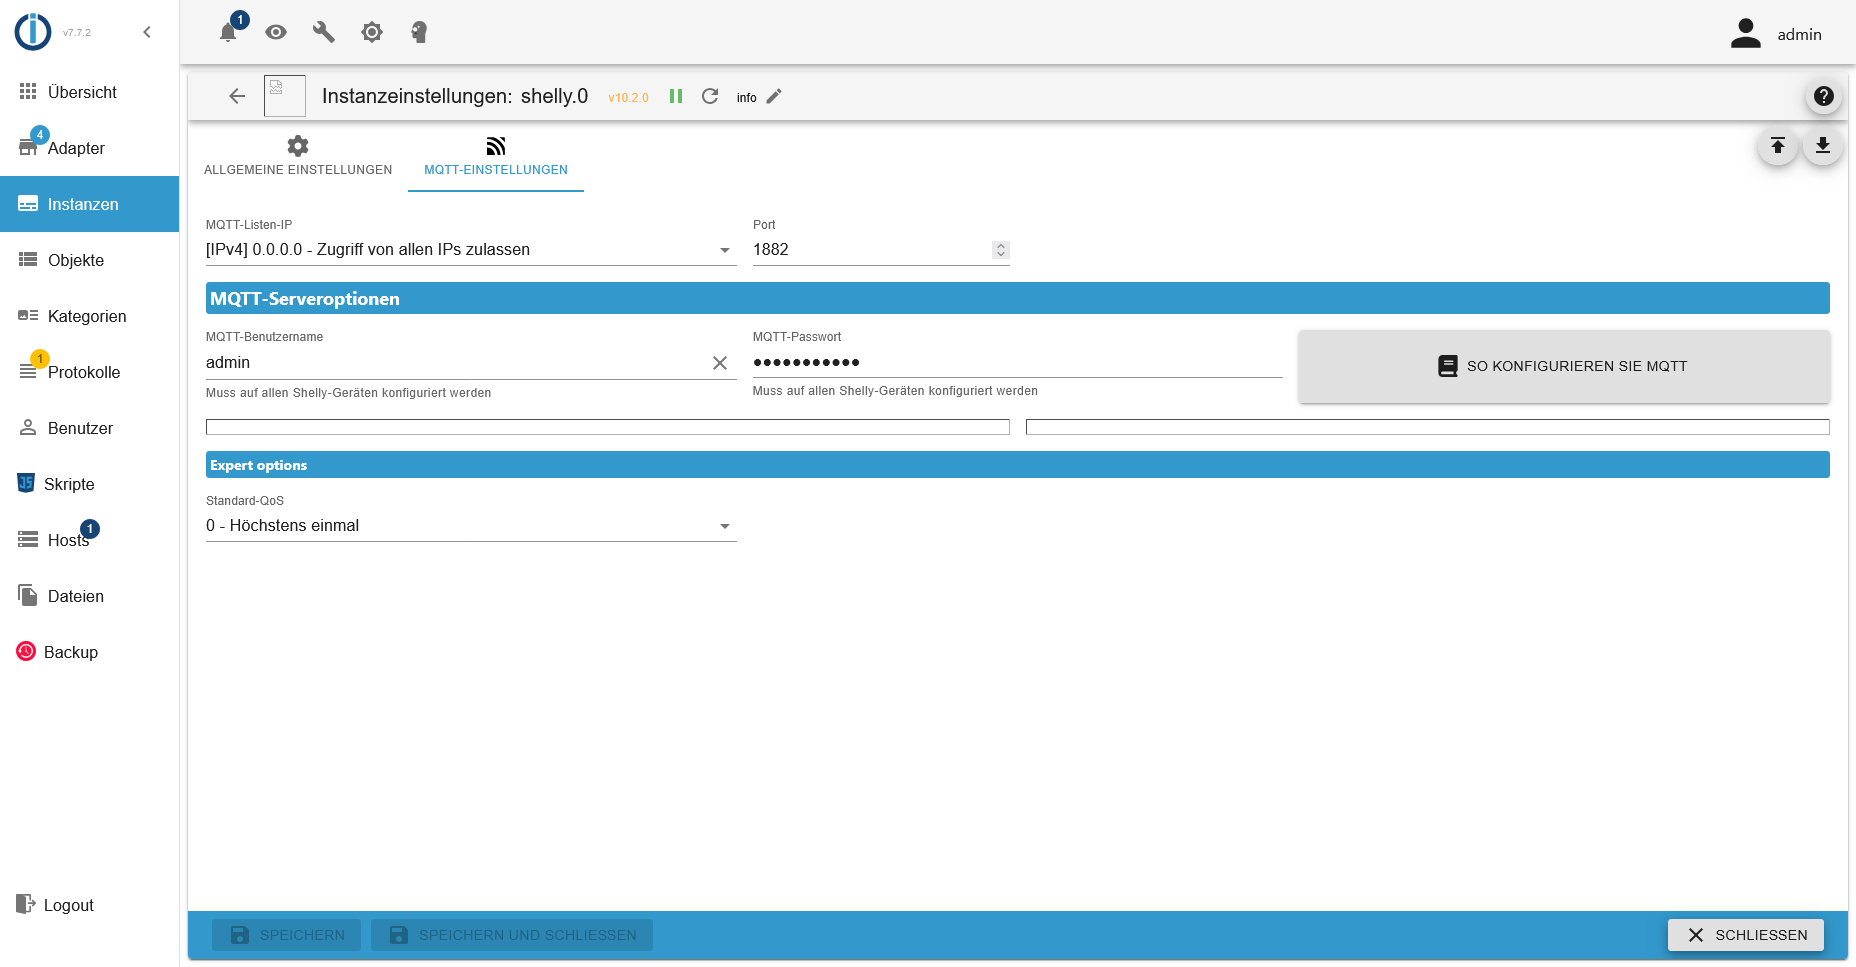The image size is (1856, 967).
Task: Pause the shelly.0 instance
Action: tap(676, 96)
